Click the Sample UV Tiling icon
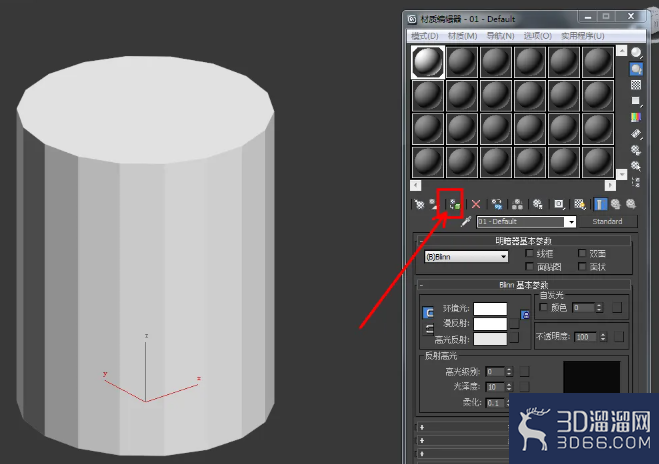The height and width of the screenshot is (464, 659). [636, 101]
